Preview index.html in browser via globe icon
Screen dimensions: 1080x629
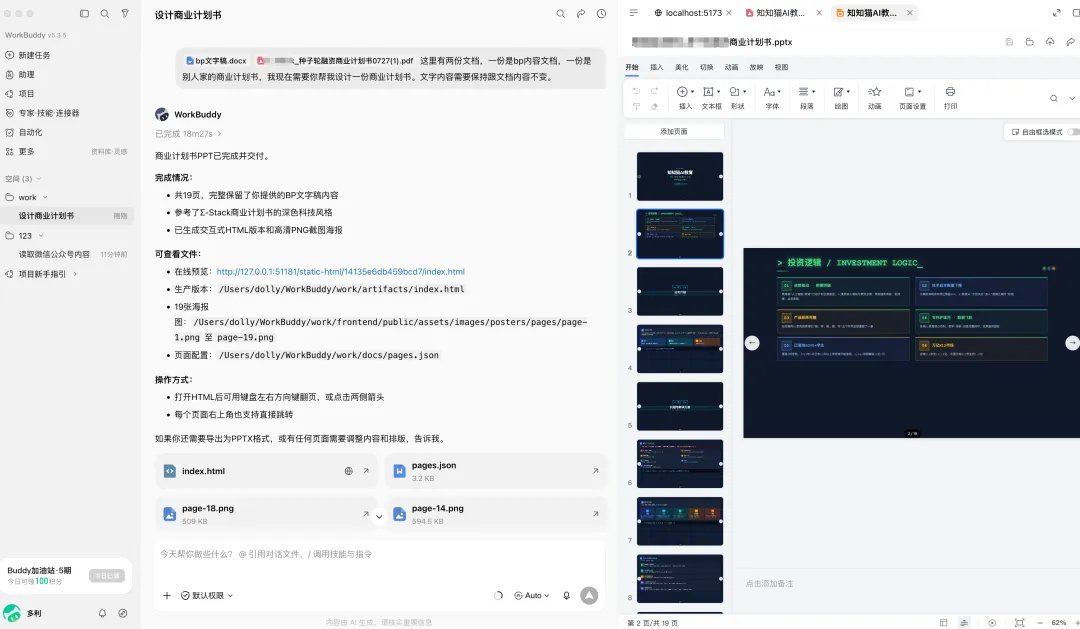(349, 471)
